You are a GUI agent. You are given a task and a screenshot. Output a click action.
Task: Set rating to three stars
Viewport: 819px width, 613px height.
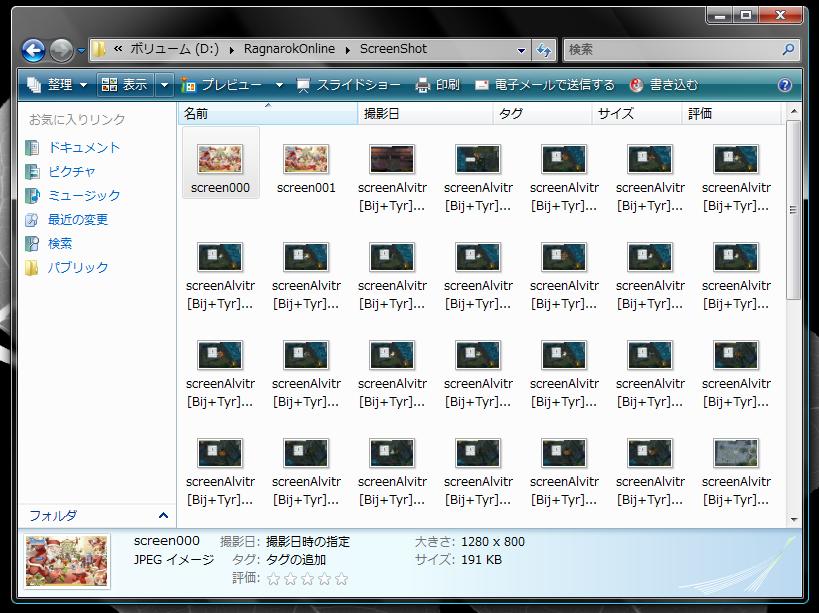308,579
